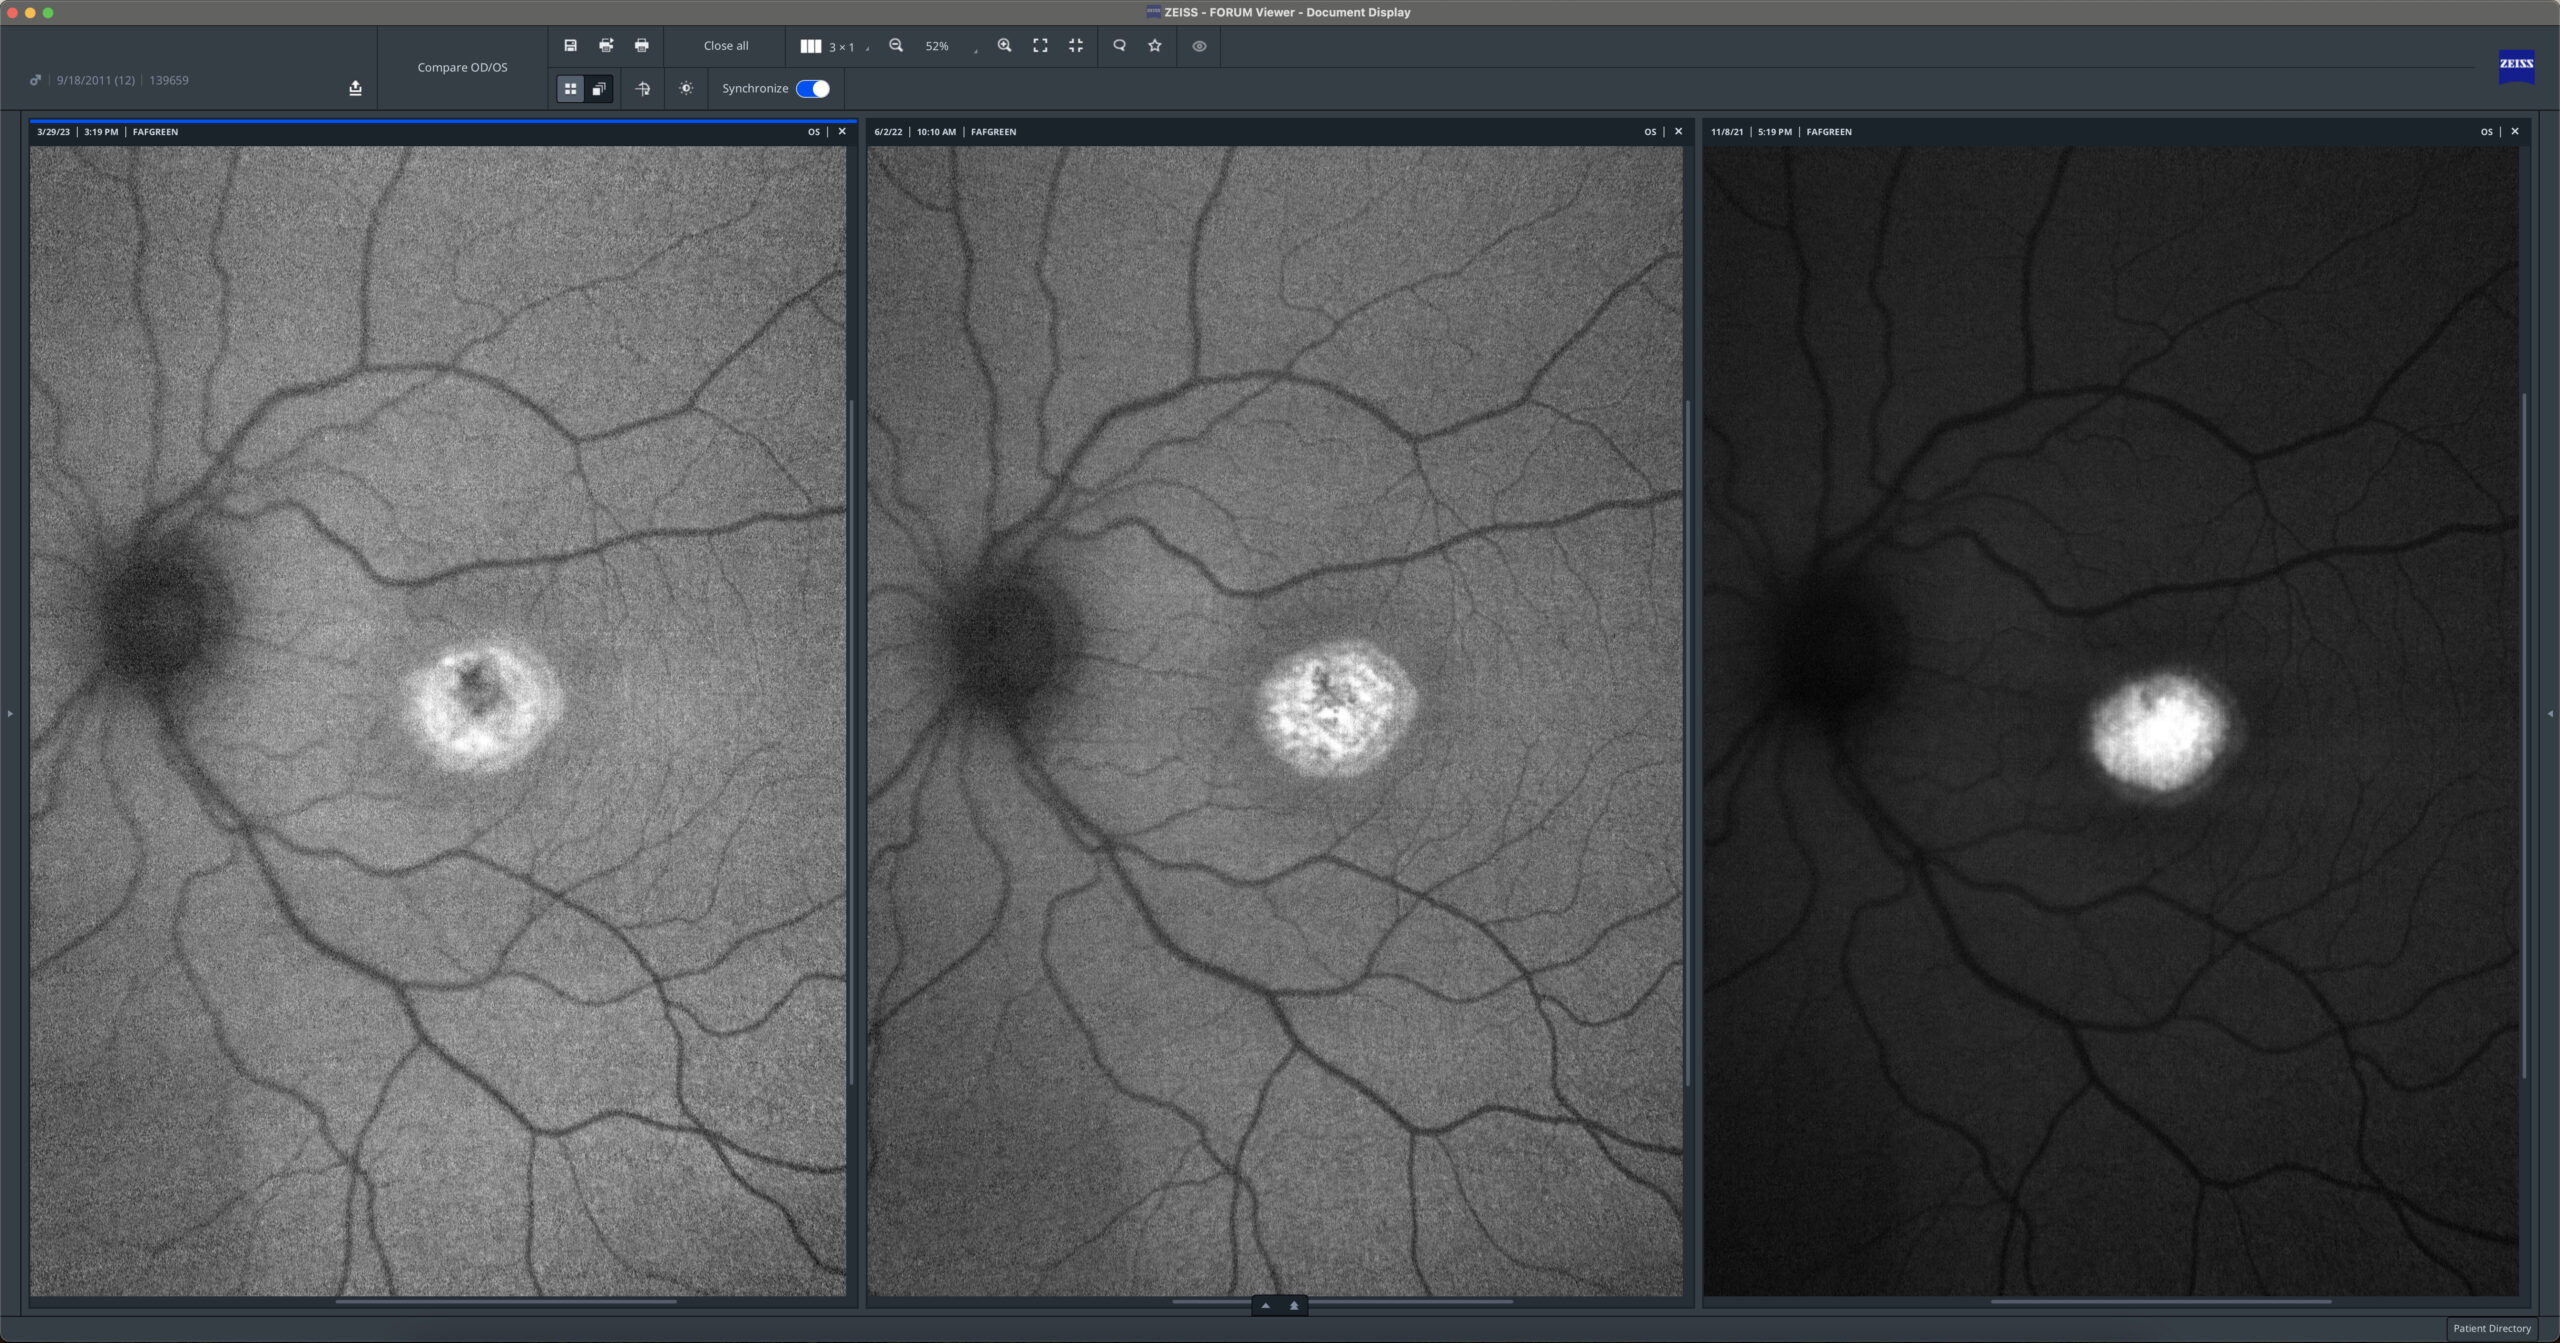This screenshot has width=2560, height=1343.
Task: Open the 52% zoom level dropdown
Action: [x=950, y=46]
